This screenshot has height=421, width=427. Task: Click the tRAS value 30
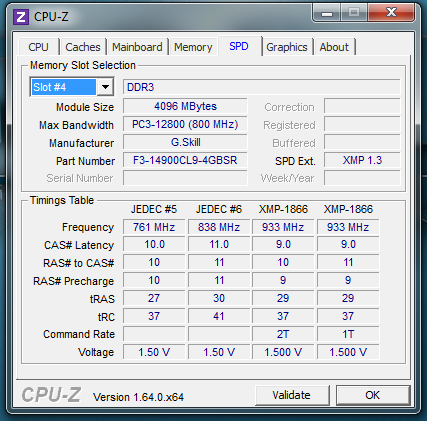(x=219, y=298)
